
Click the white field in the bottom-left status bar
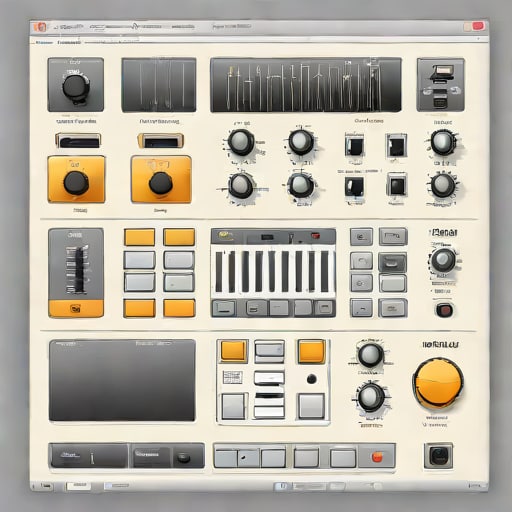pyautogui.click(x=78, y=485)
